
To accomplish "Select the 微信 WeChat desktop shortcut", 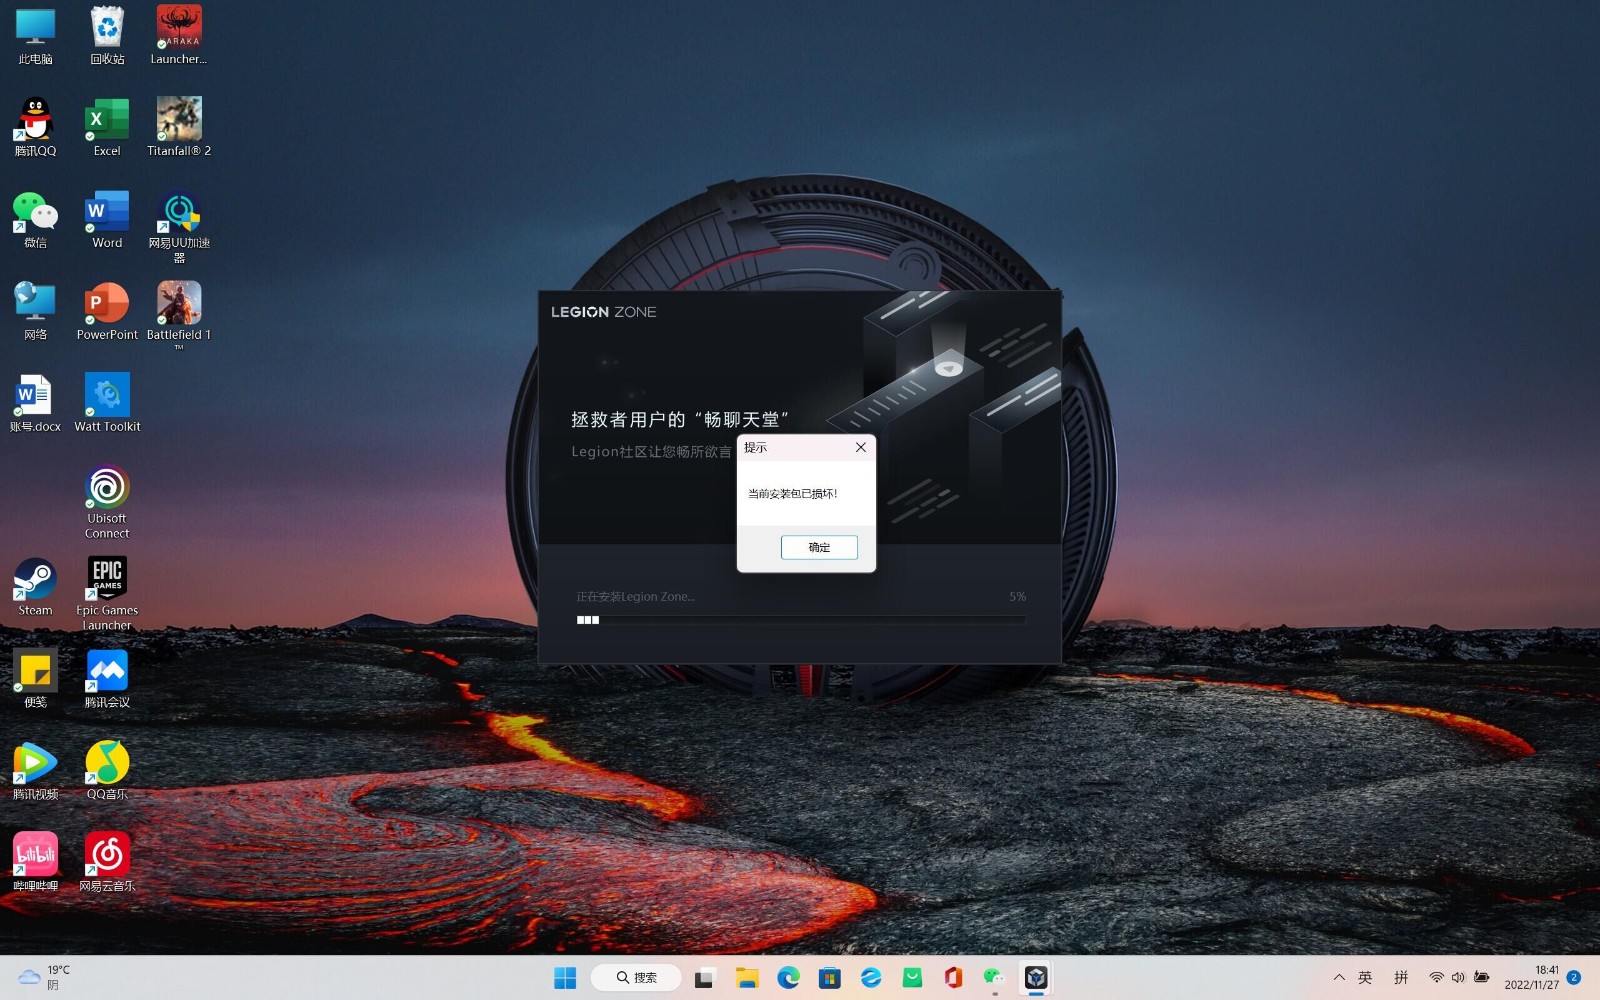I will (35, 220).
